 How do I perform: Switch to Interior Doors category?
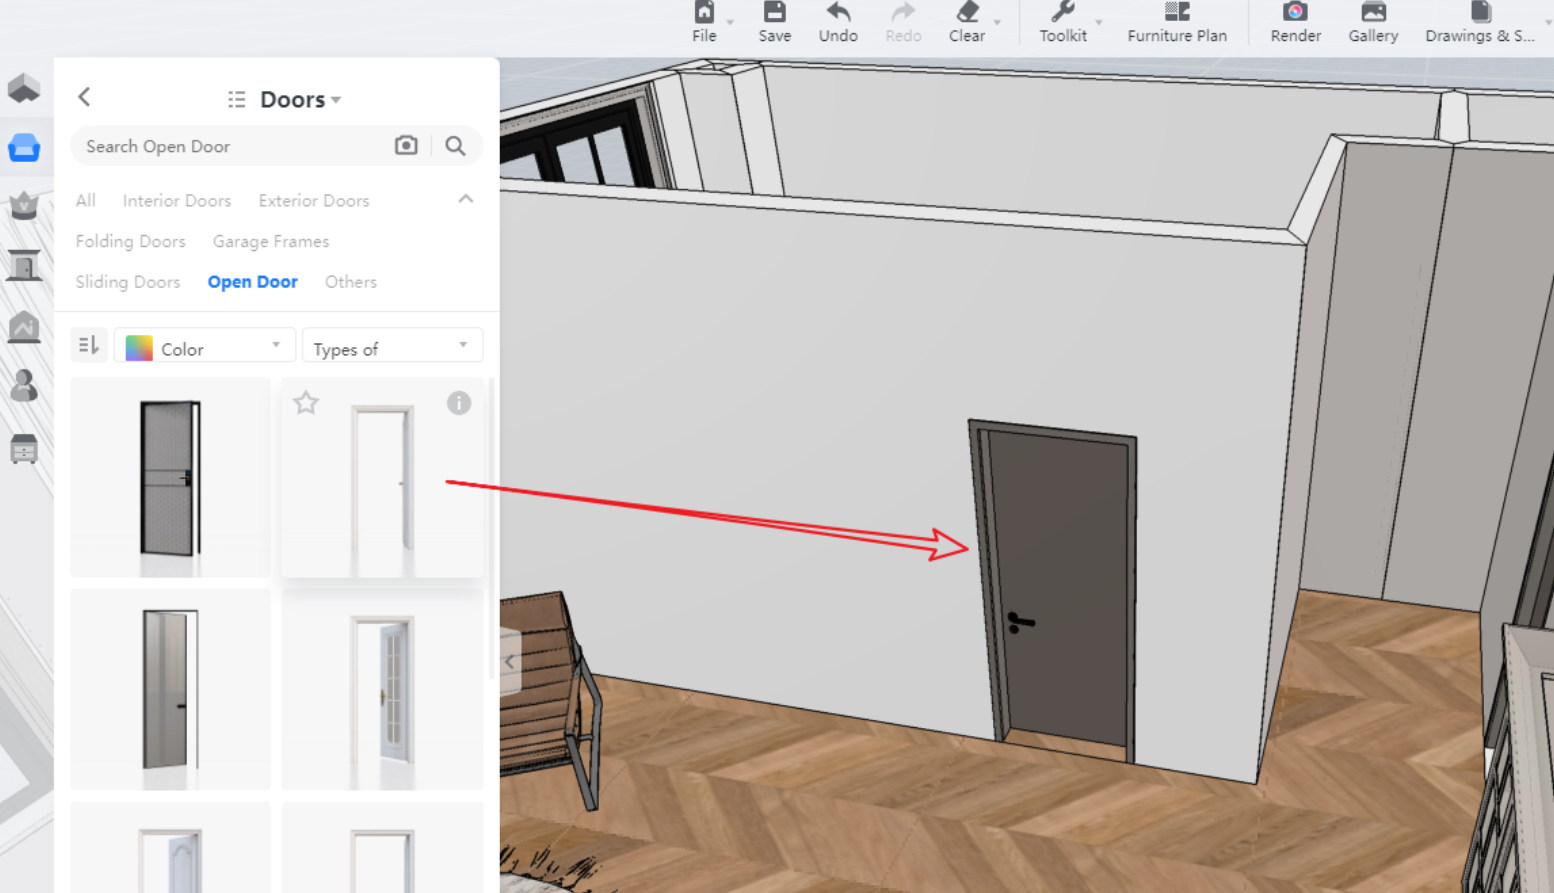pos(177,201)
